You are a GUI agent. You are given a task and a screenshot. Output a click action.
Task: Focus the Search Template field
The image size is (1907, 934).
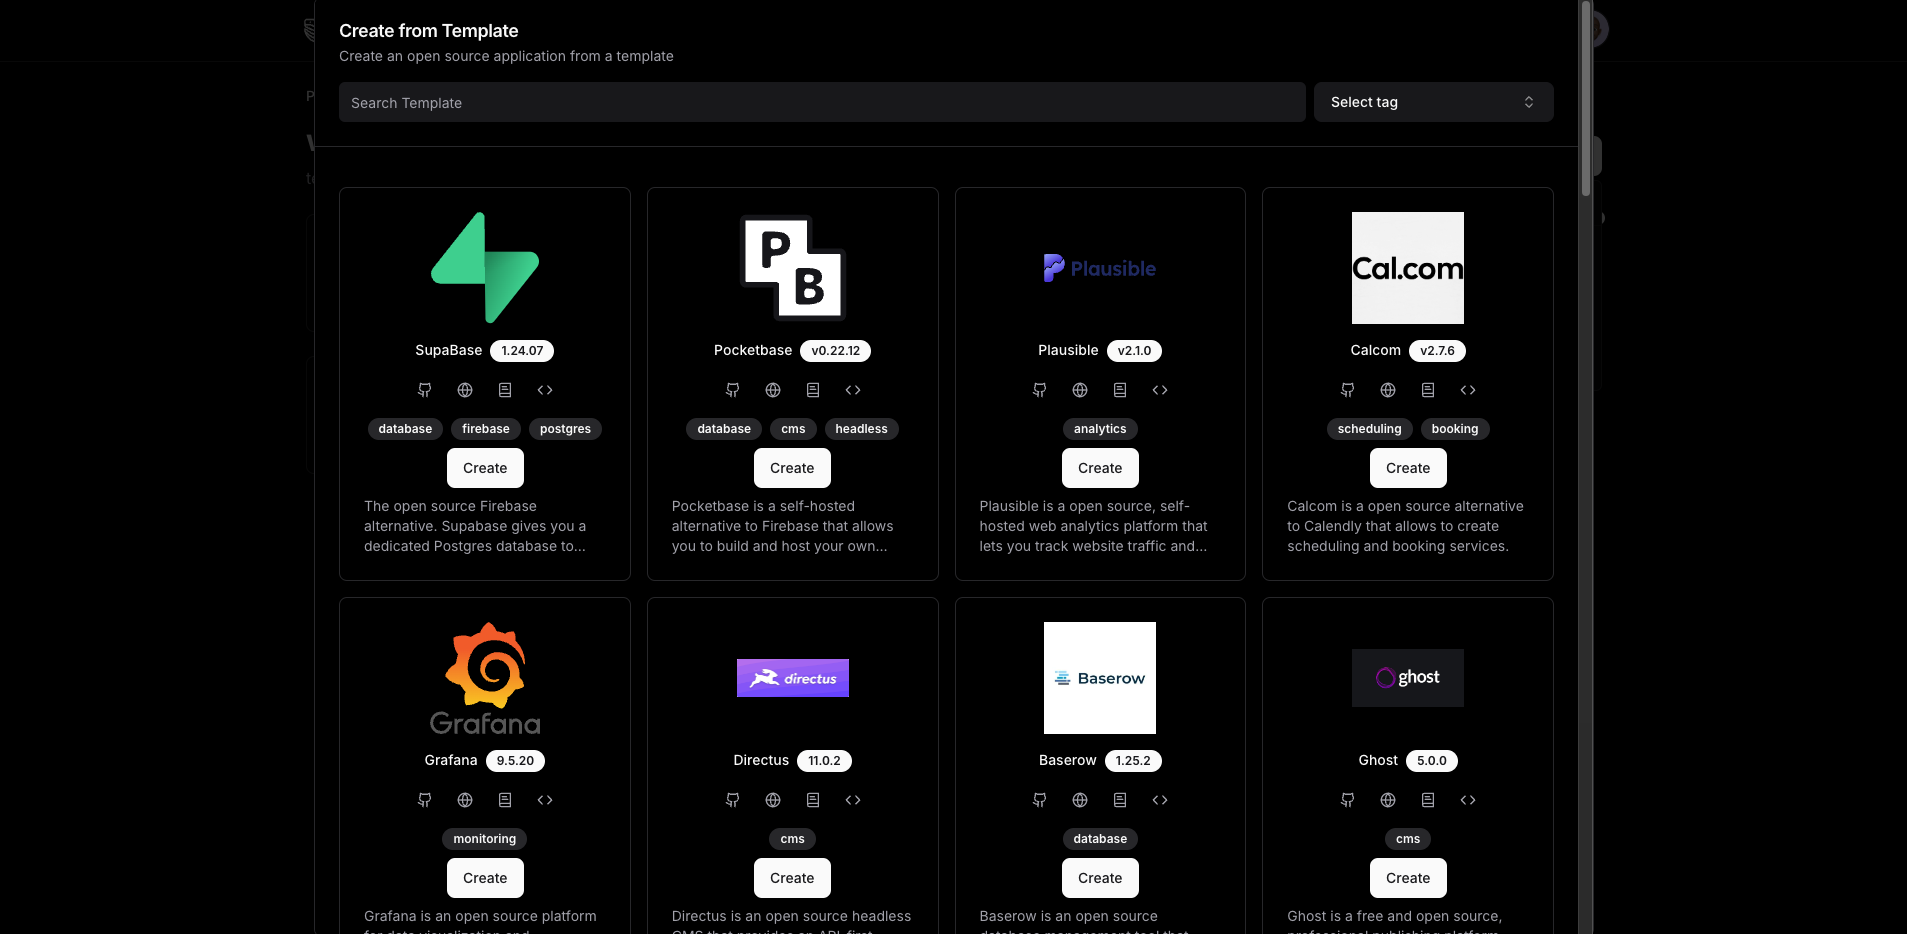(x=822, y=102)
